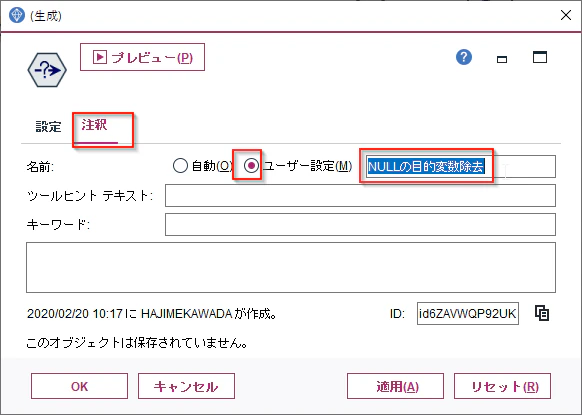Maximize dialog with large window icon

(540, 57)
